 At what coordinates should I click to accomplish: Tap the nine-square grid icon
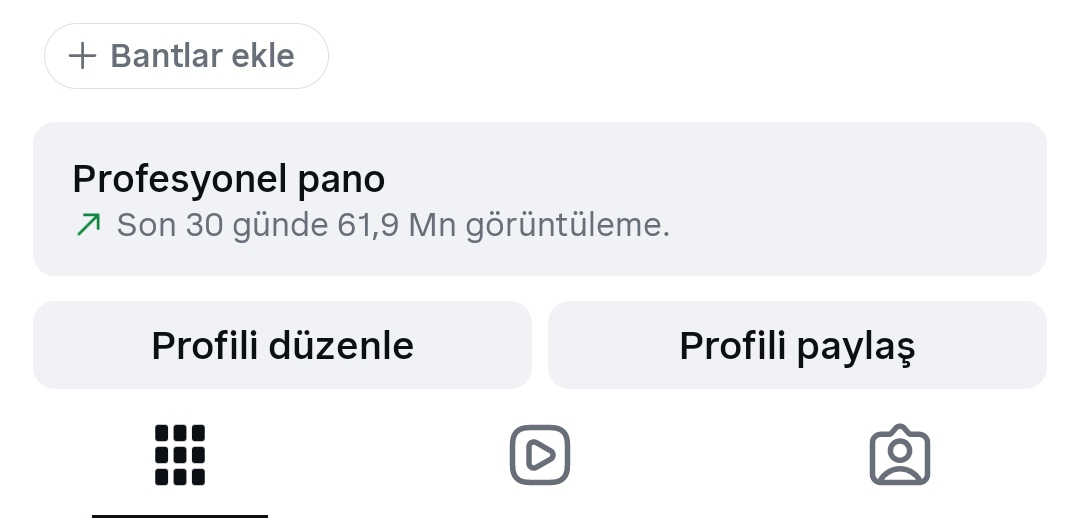[x=180, y=455]
